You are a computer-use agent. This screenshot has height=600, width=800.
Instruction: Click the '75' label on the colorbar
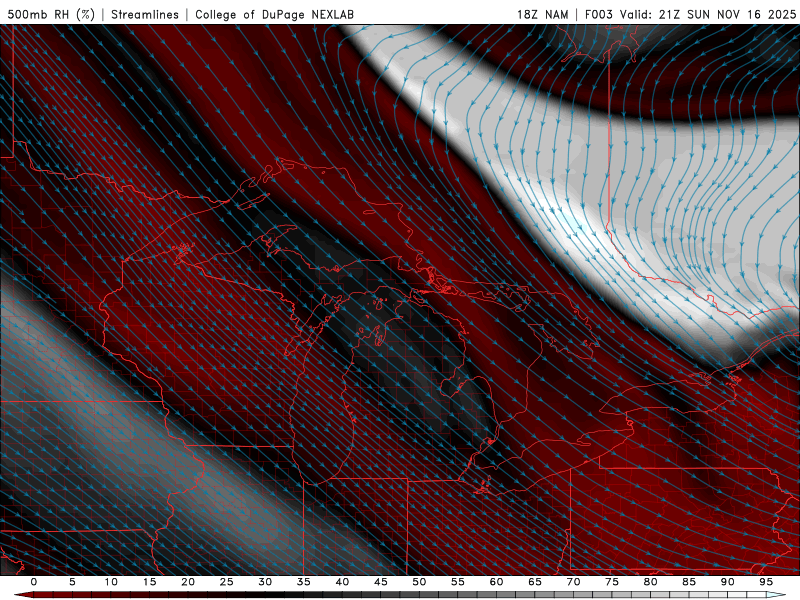click(x=612, y=582)
